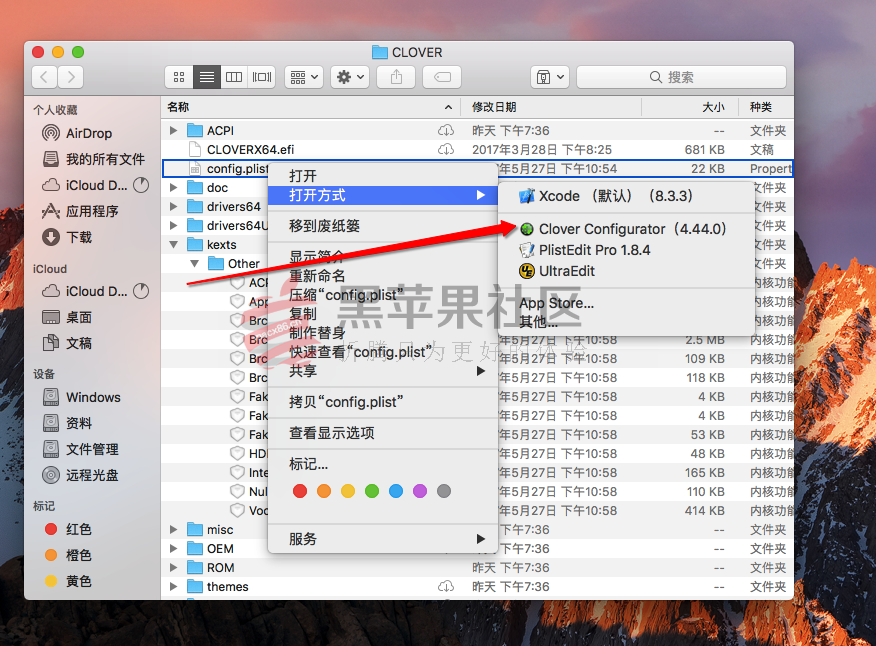The image size is (876, 646).
Task: Apply the red tag color dot
Action: 300,491
